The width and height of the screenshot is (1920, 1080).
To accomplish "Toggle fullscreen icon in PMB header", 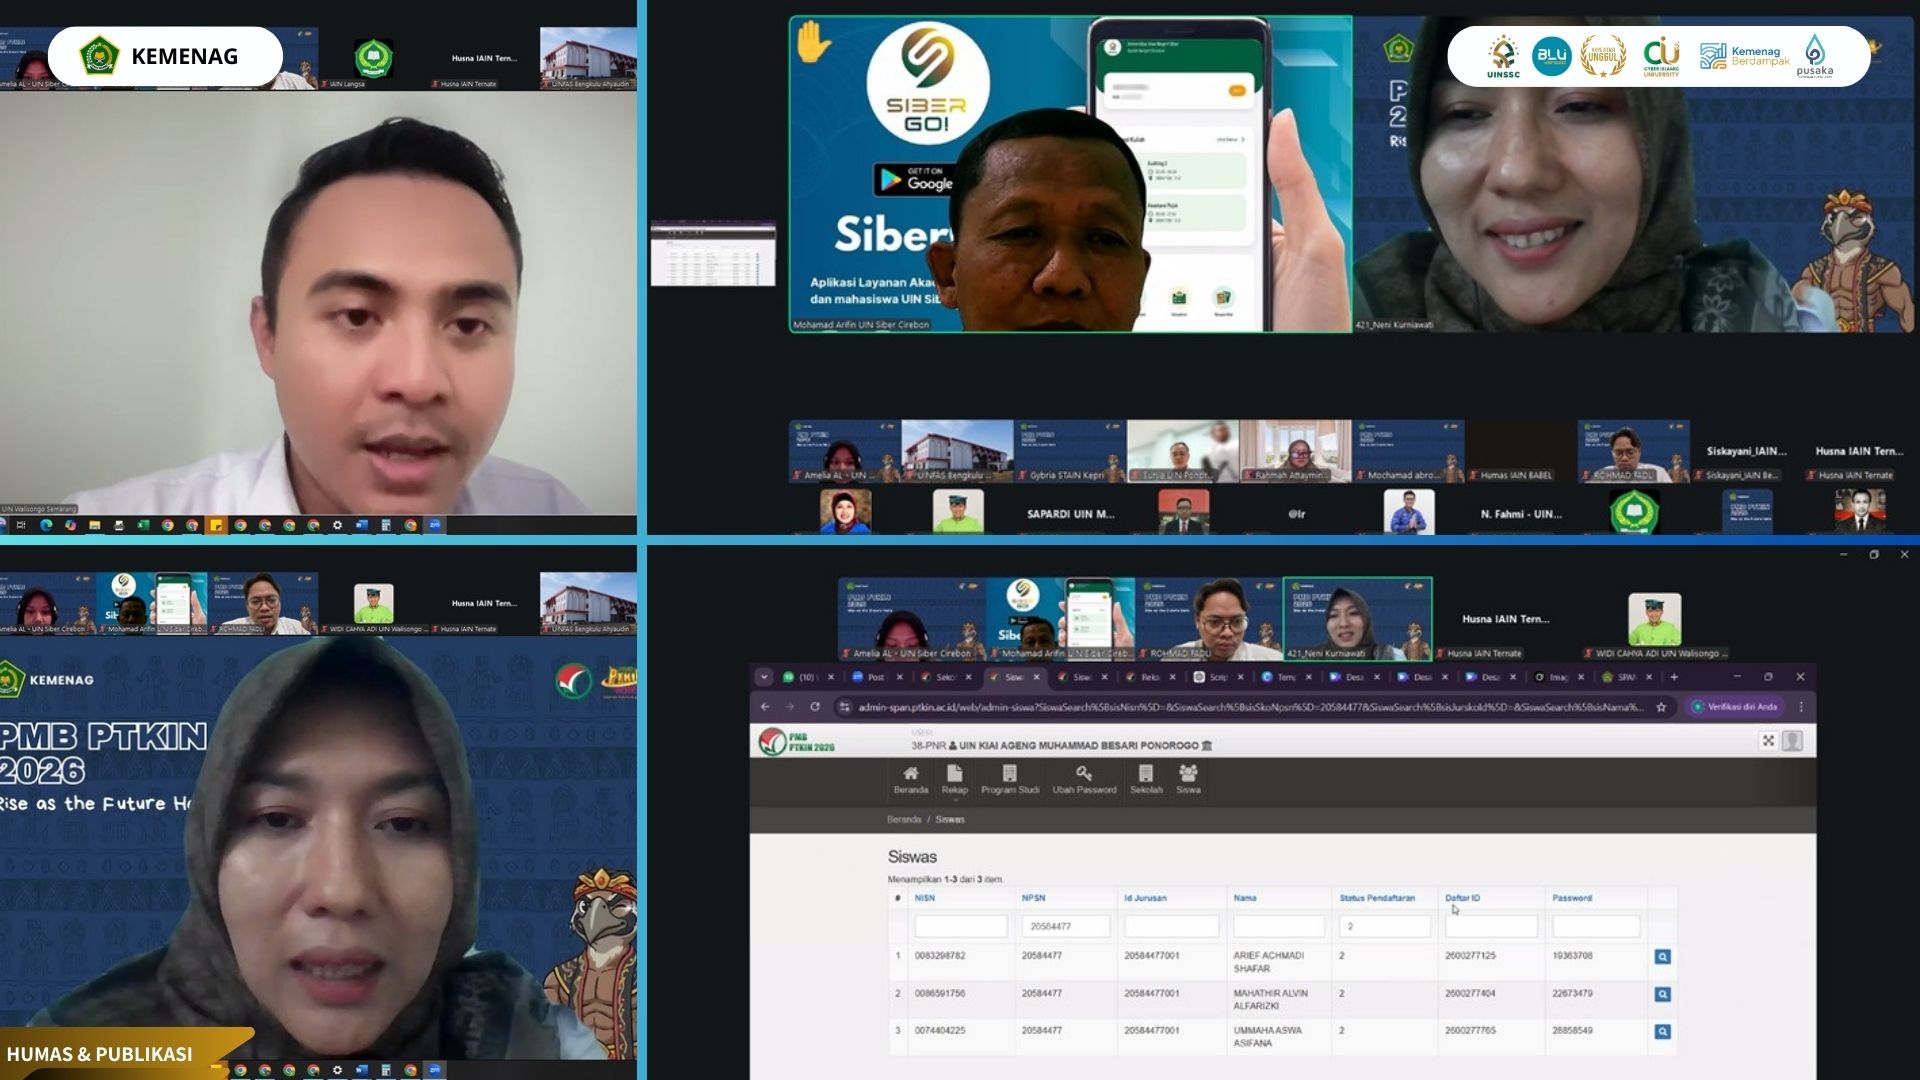I will [1768, 741].
